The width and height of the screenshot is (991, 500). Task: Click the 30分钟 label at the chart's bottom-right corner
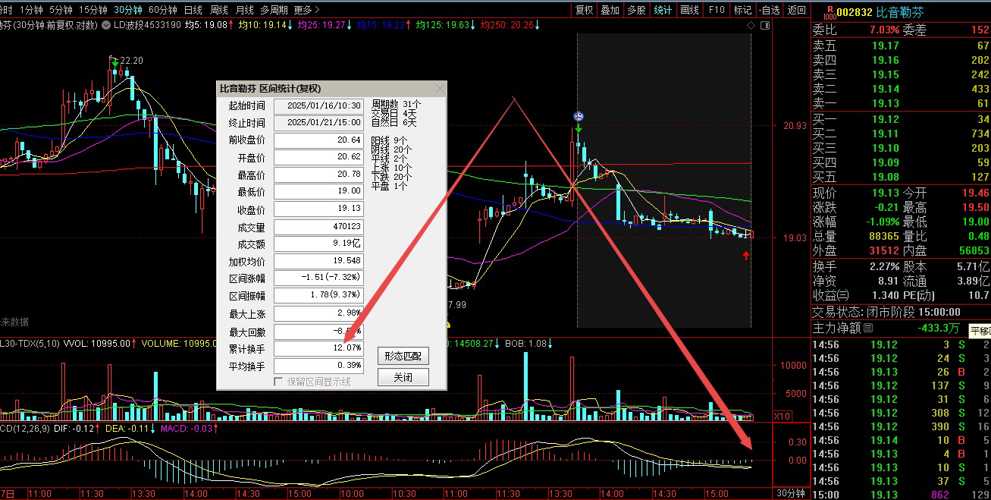[792, 494]
